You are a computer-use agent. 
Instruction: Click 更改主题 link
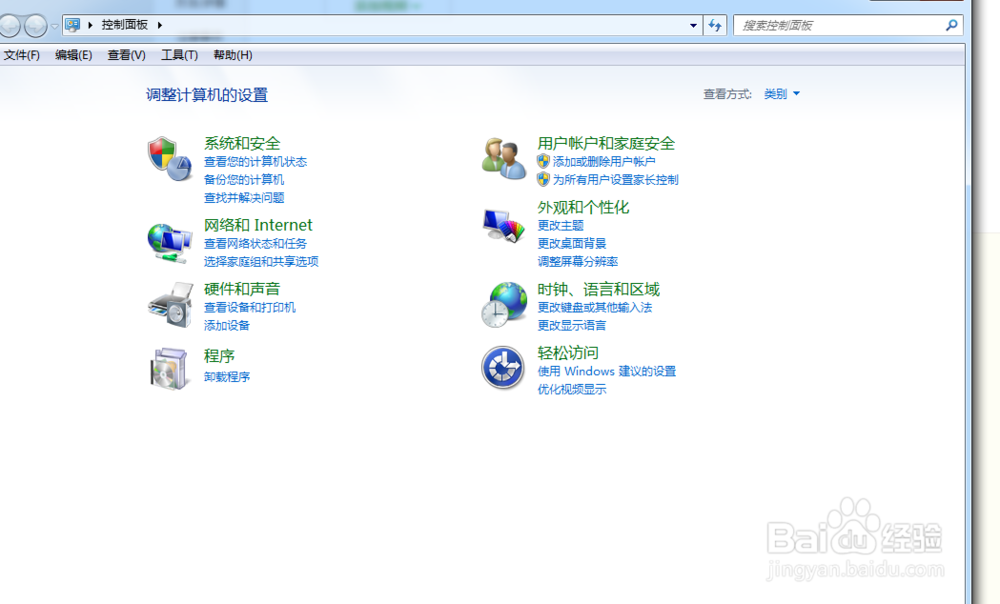[560, 226]
